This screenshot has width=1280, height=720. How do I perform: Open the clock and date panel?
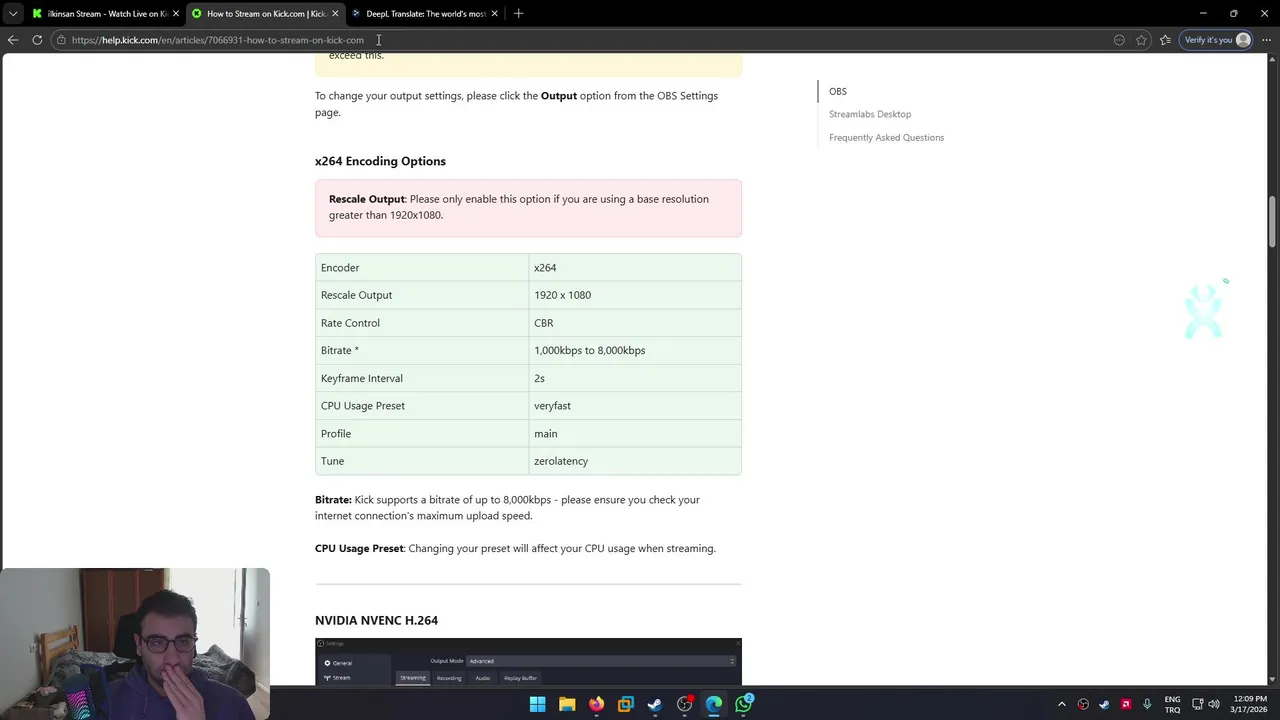(x=1250, y=704)
